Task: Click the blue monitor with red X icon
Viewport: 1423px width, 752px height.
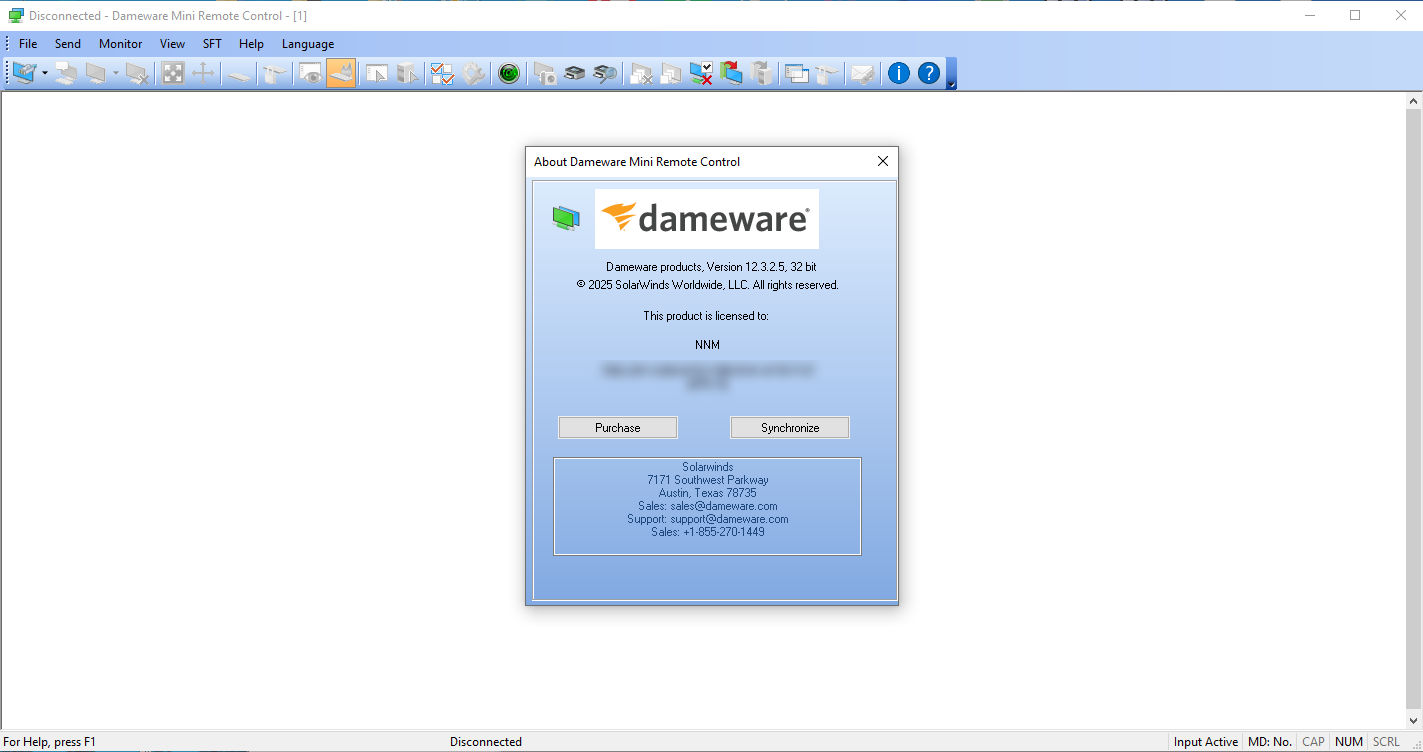Action: [x=701, y=73]
